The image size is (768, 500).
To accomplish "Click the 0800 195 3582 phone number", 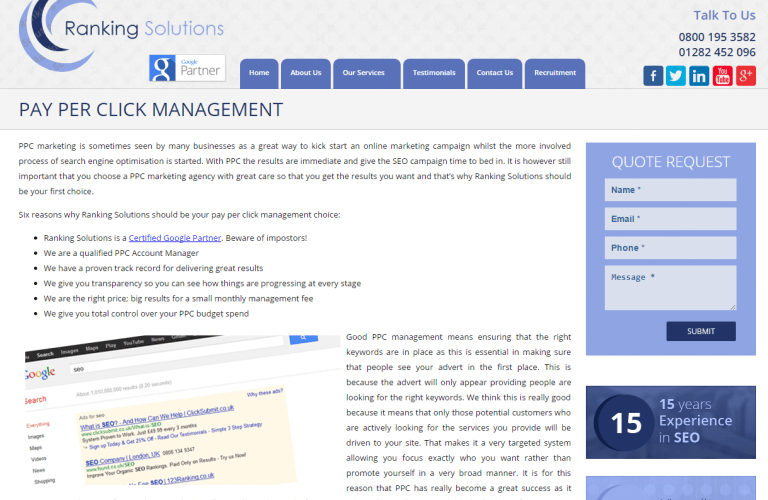I will (717, 37).
